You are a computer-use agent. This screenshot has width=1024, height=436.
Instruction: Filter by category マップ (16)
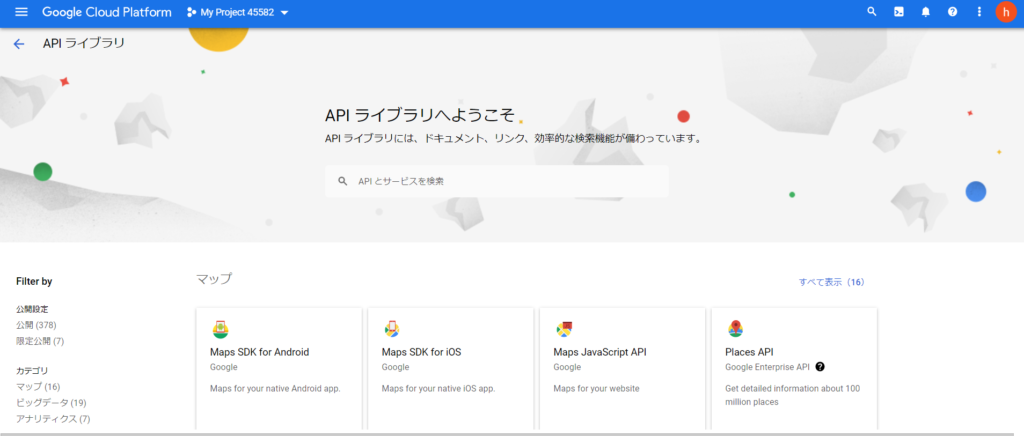38,386
